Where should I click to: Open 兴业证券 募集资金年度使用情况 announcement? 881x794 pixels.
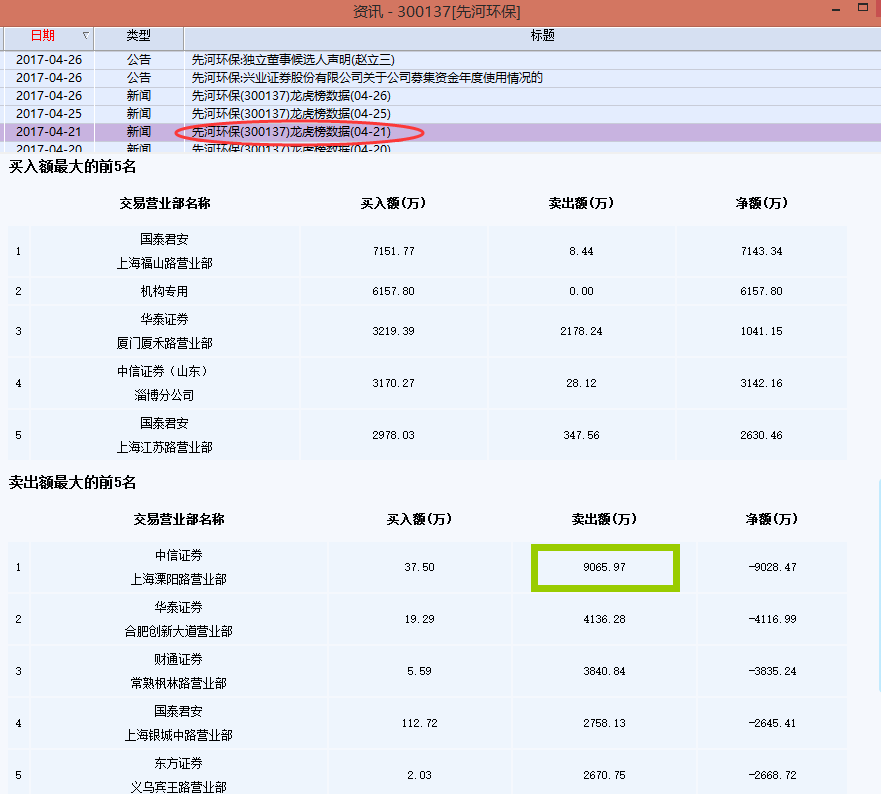pos(367,78)
